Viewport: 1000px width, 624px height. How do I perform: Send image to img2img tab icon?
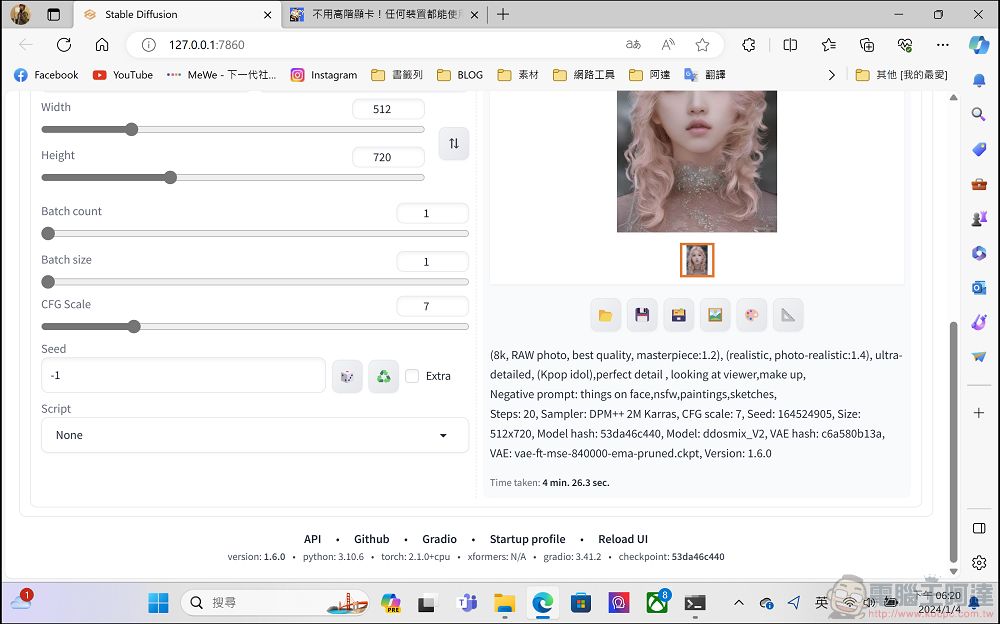pos(715,315)
